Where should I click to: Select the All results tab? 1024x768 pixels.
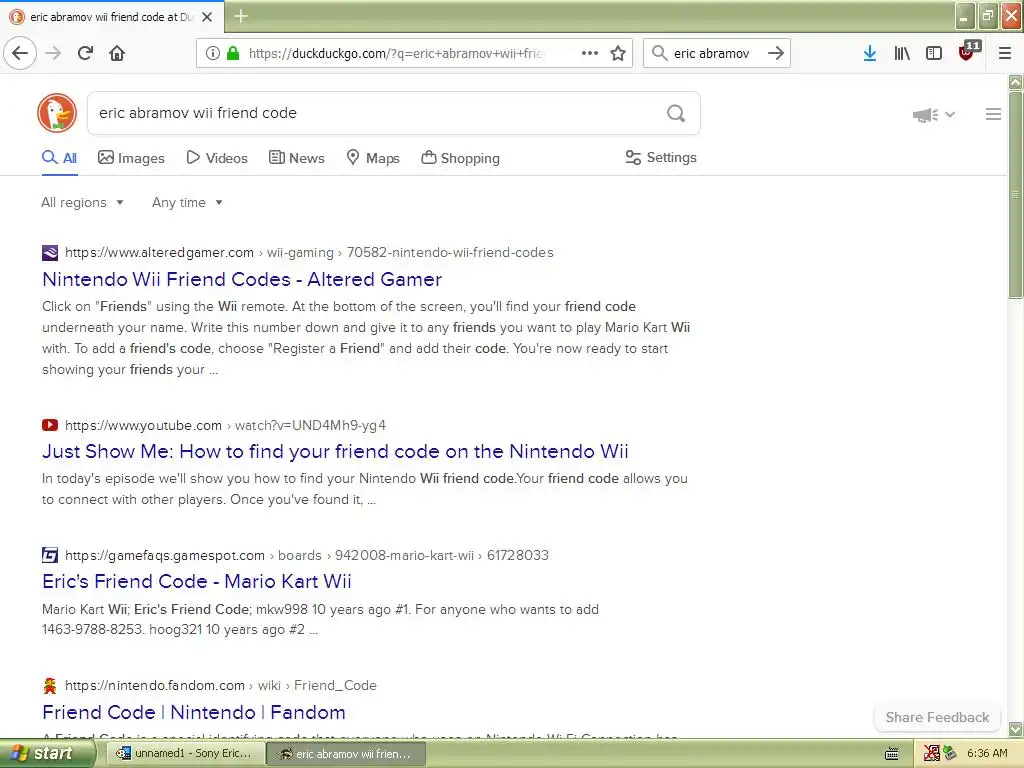coord(59,158)
